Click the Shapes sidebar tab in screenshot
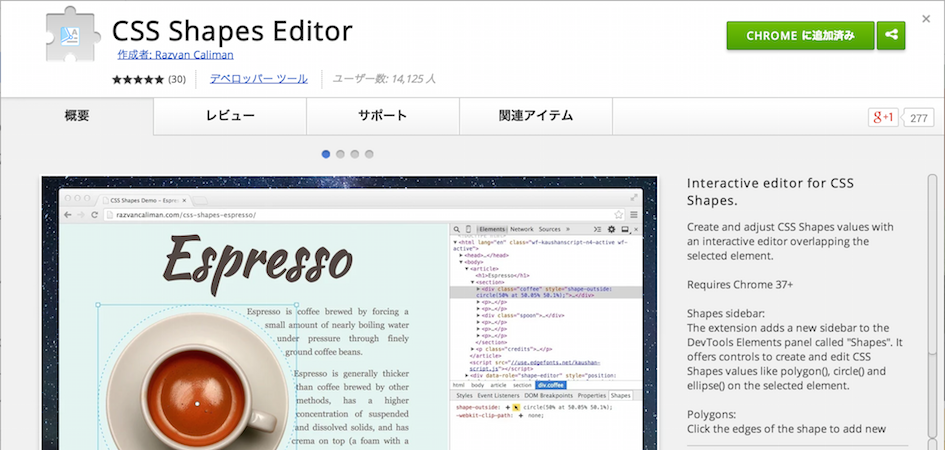Viewport: 945px width, 450px height. tap(620, 396)
